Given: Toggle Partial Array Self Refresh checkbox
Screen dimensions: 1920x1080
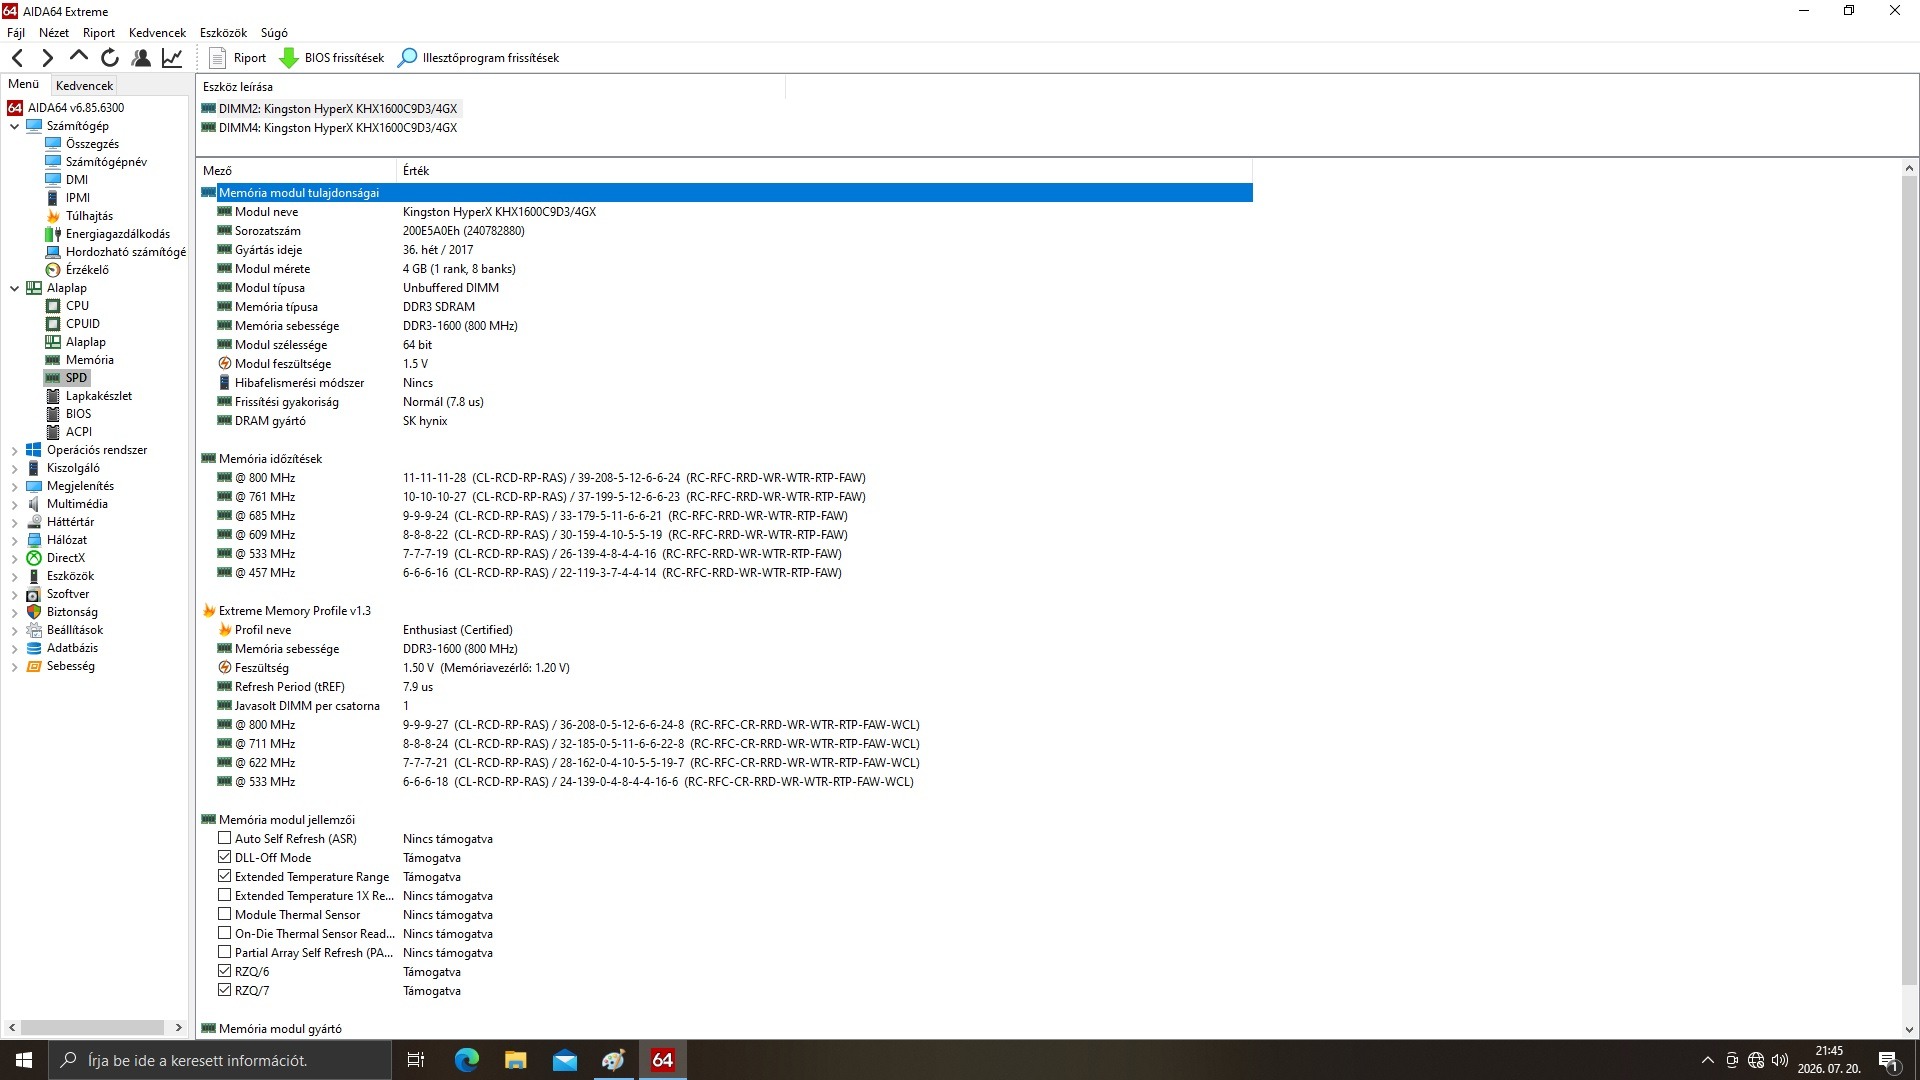Looking at the screenshot, I should tap(225, 953).
